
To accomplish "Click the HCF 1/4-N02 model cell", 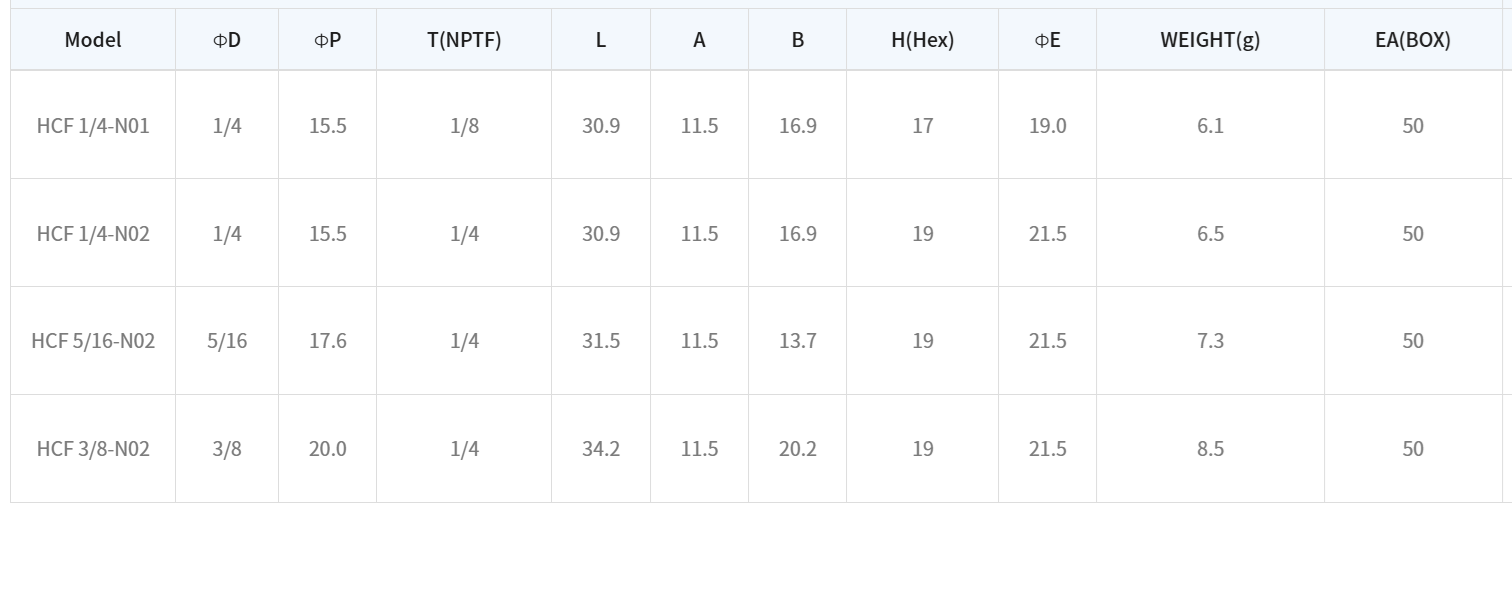I will [93, 234].
